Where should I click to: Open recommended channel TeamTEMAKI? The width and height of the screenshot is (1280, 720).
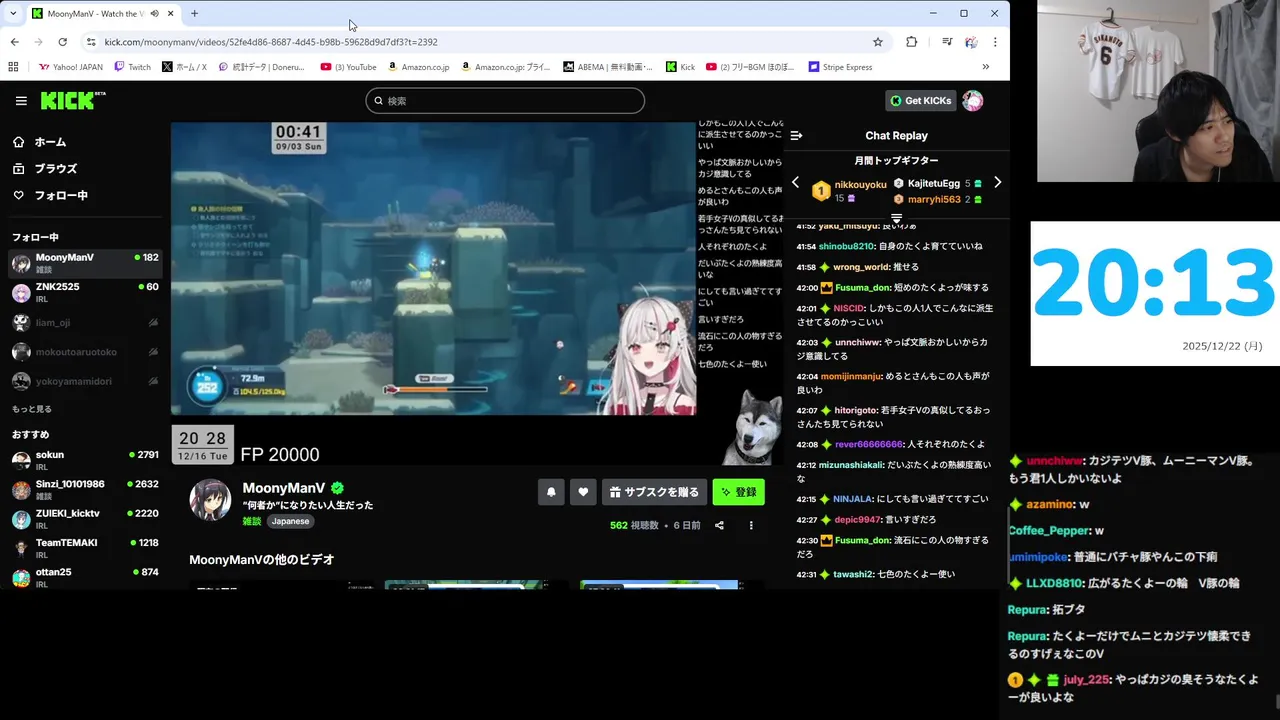click(85, 548)
